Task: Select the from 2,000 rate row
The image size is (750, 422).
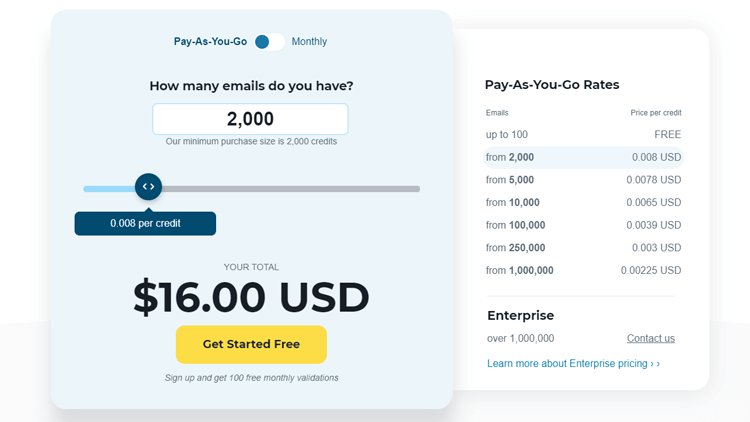Action: [583, 157]
